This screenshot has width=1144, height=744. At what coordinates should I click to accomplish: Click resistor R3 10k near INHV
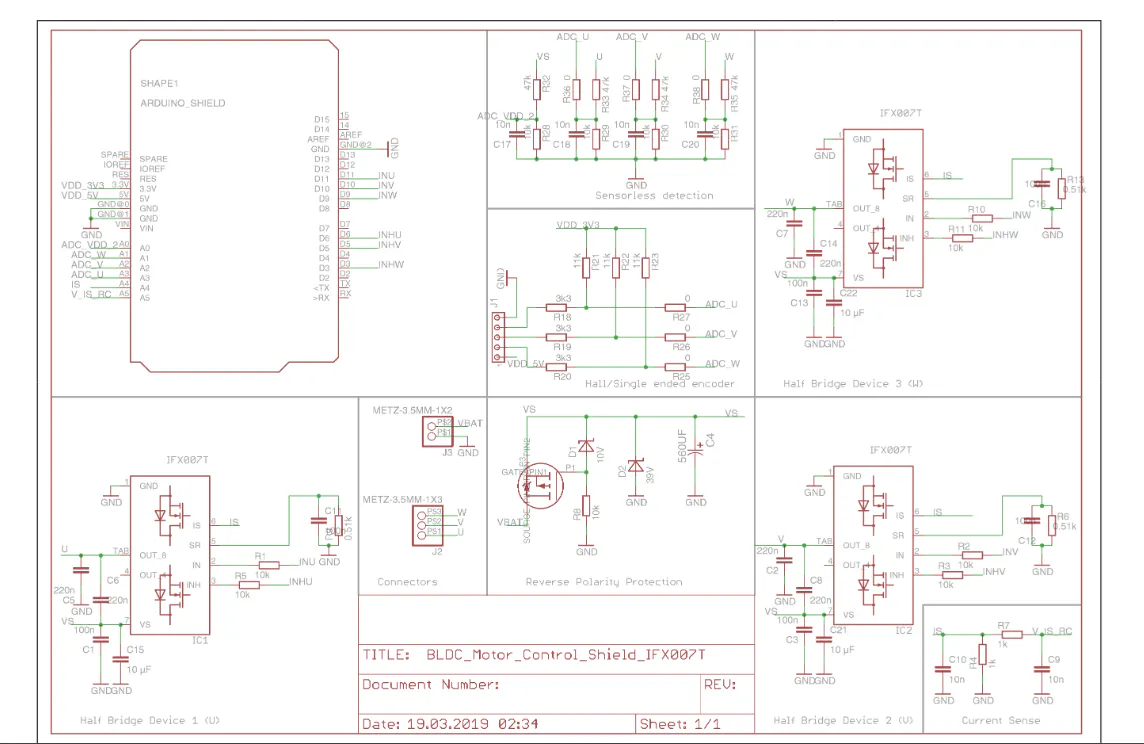point(952,575)
